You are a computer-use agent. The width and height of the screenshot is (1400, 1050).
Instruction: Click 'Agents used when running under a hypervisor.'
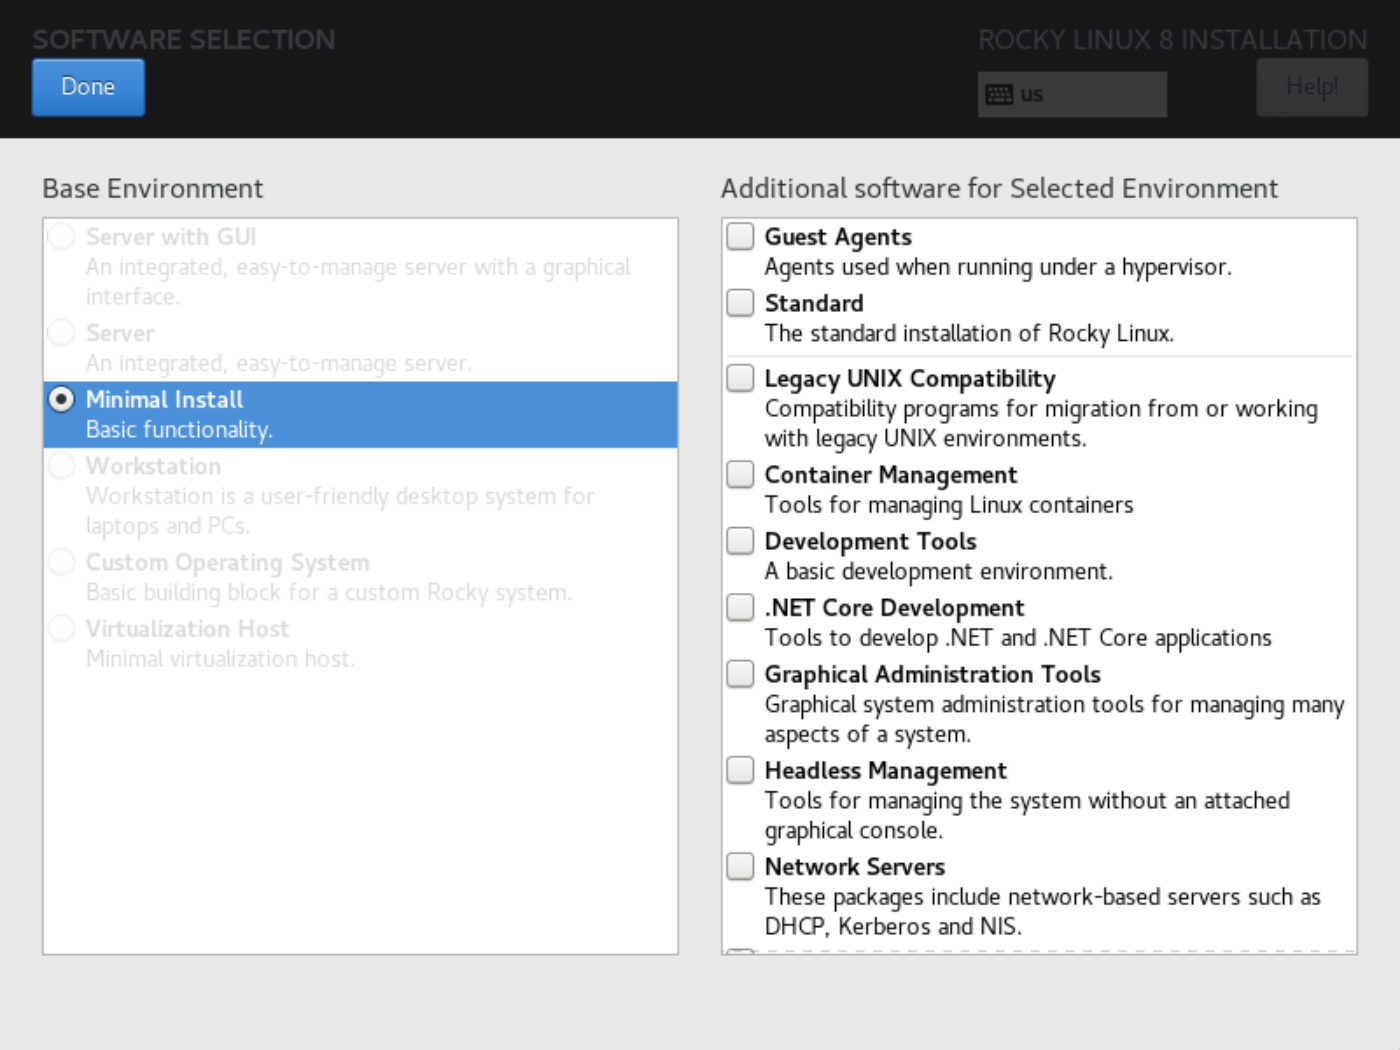pyautogui.click(x=998, y=267)
